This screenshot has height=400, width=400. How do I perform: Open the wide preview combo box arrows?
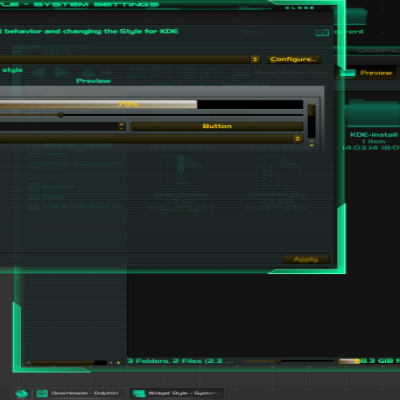[297, 139]
